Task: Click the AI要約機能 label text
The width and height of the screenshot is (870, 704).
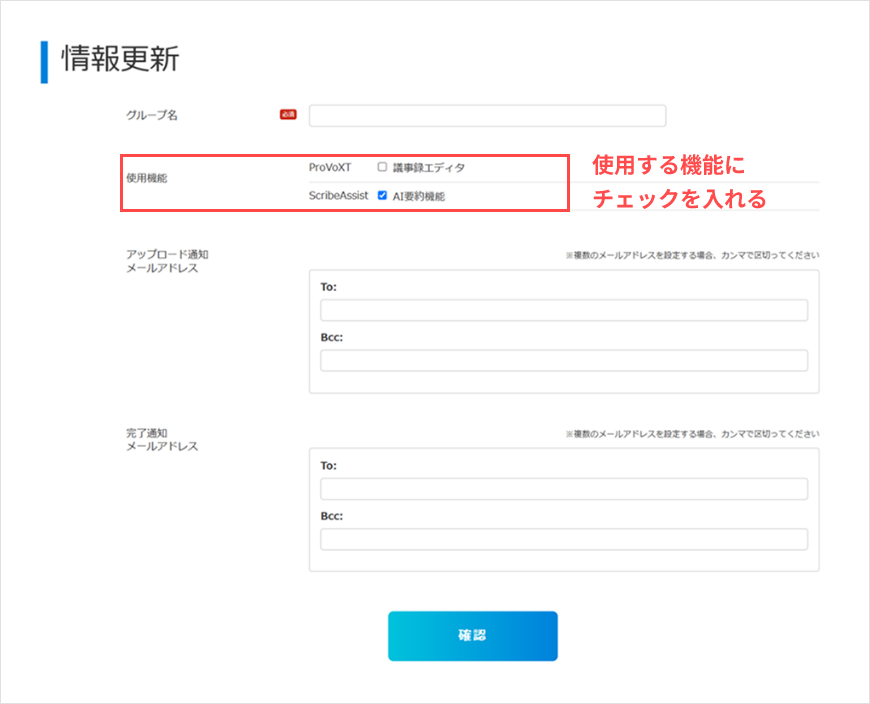Action: pyautogui.click(x=418, y=197)
